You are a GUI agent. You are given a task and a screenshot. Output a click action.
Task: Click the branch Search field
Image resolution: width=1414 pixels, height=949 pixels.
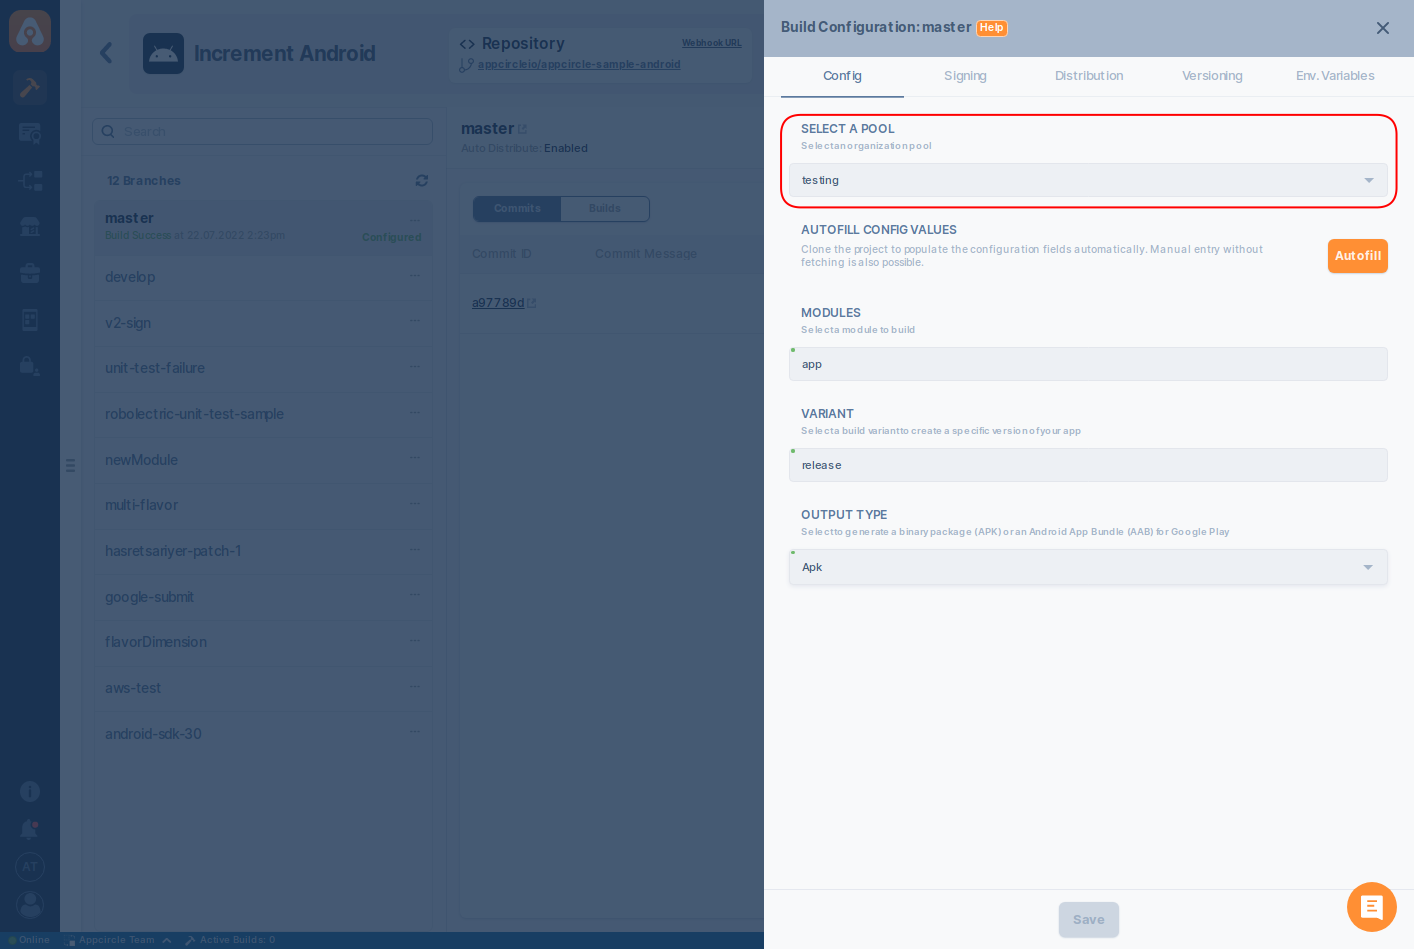[262, 132]
